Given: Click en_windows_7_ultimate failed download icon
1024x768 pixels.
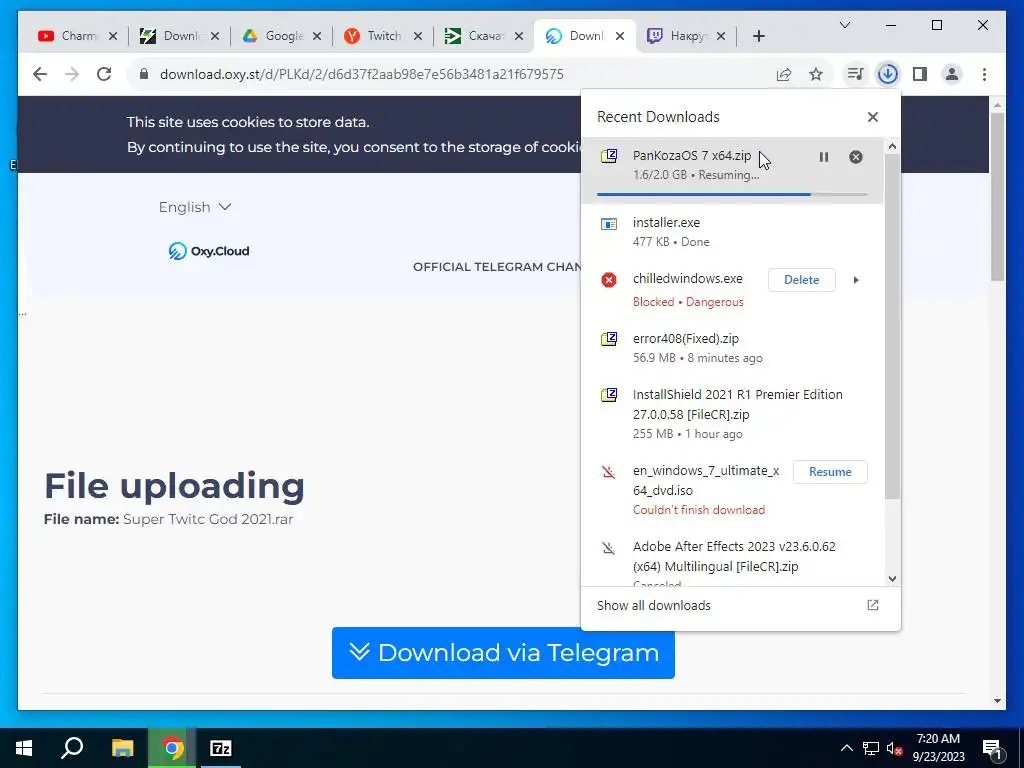Looking at the screenshot, I should click(609, 472).
